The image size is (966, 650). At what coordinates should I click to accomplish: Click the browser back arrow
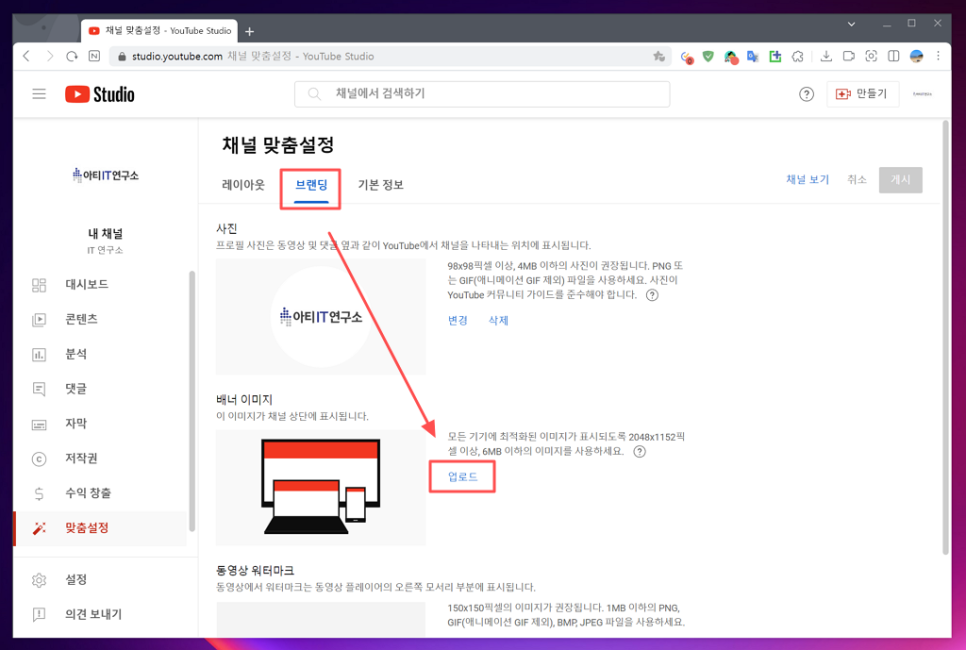[26, 56]
